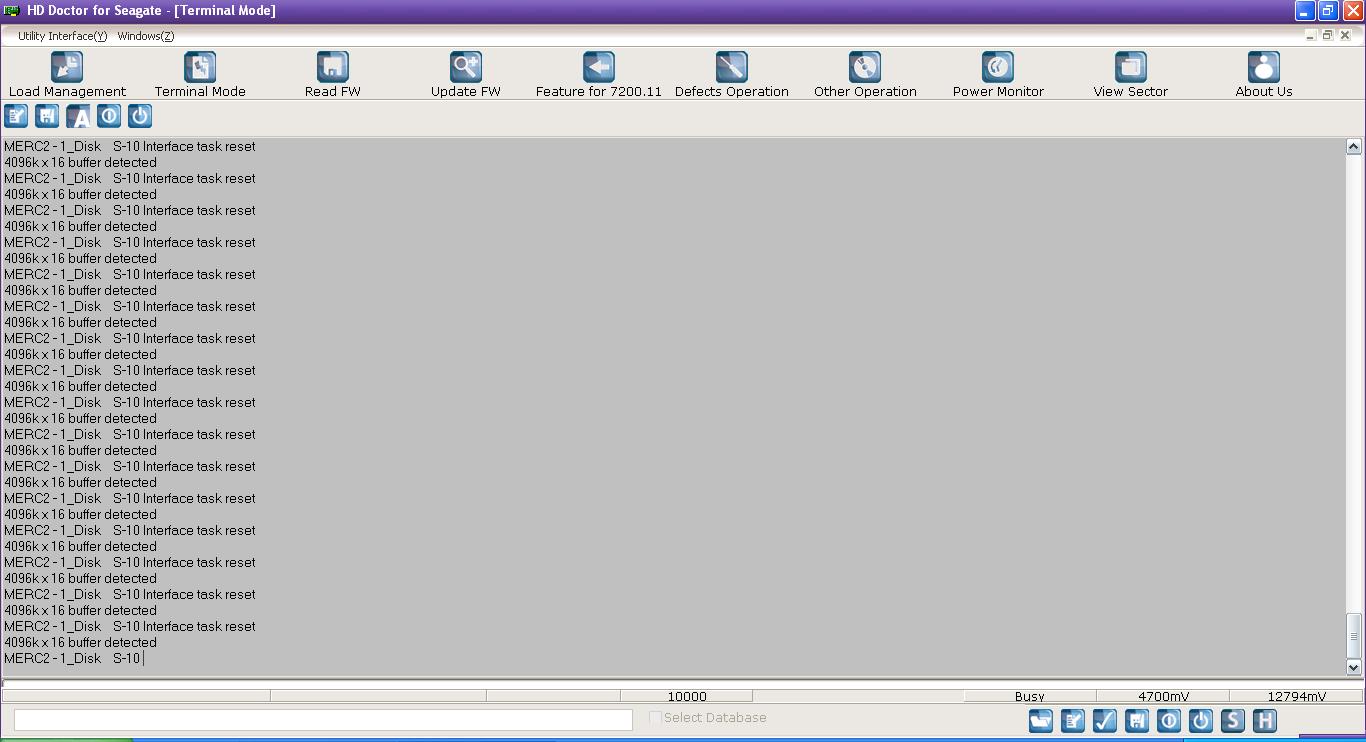1366x742 pixels.
Task: Click the H icon in the bottom row
Action: pyautogui.click(x=1265, y=720)
